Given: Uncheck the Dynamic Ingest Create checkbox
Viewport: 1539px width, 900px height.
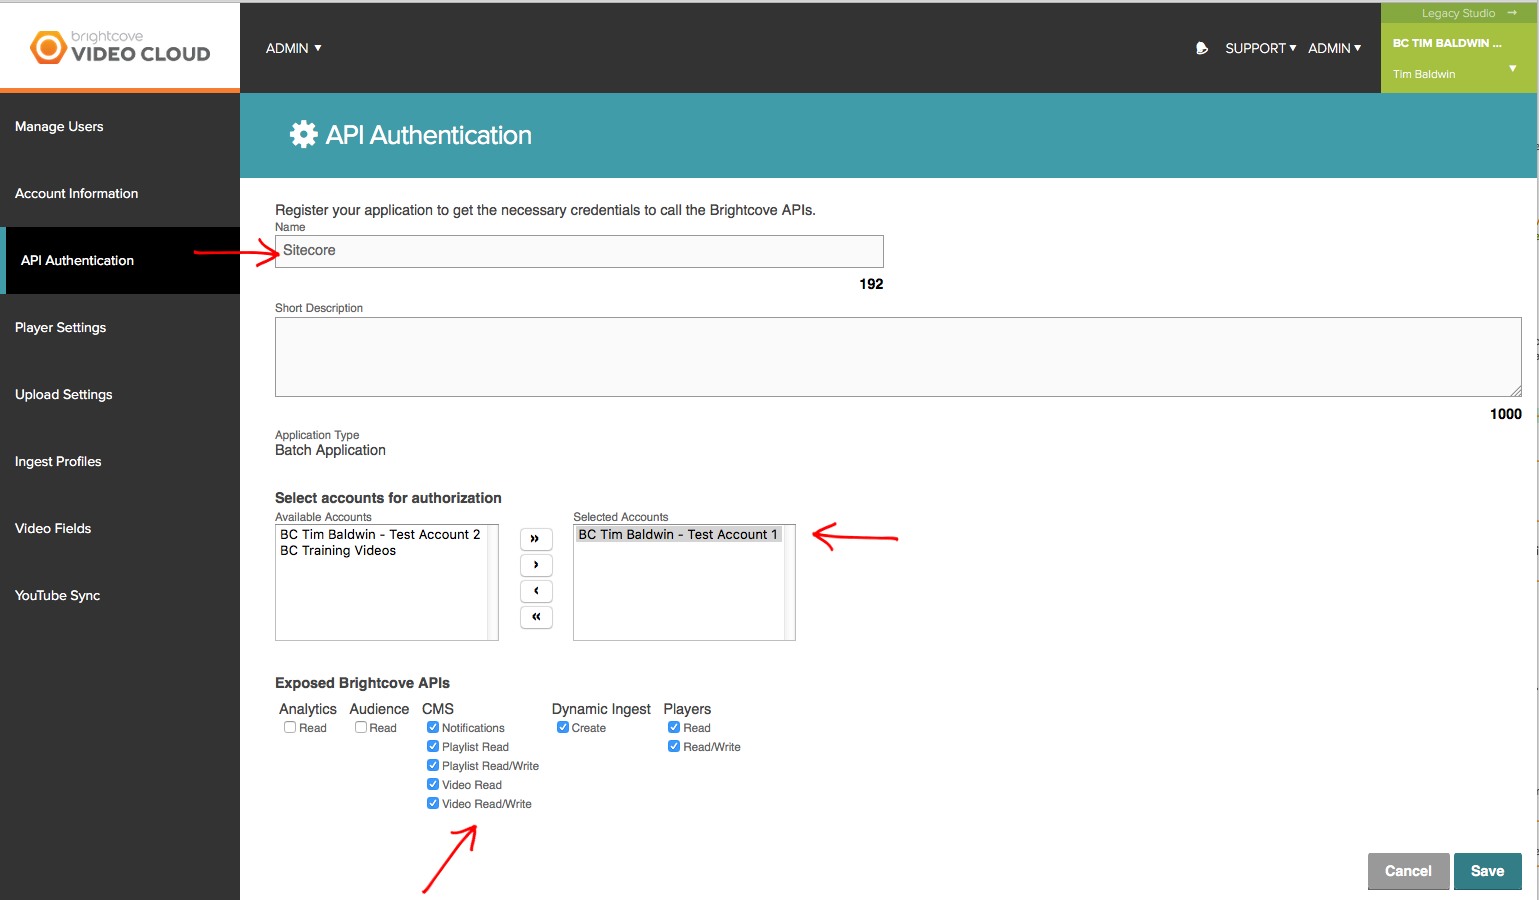Looking at the screenshot, I should coord(563,727).
